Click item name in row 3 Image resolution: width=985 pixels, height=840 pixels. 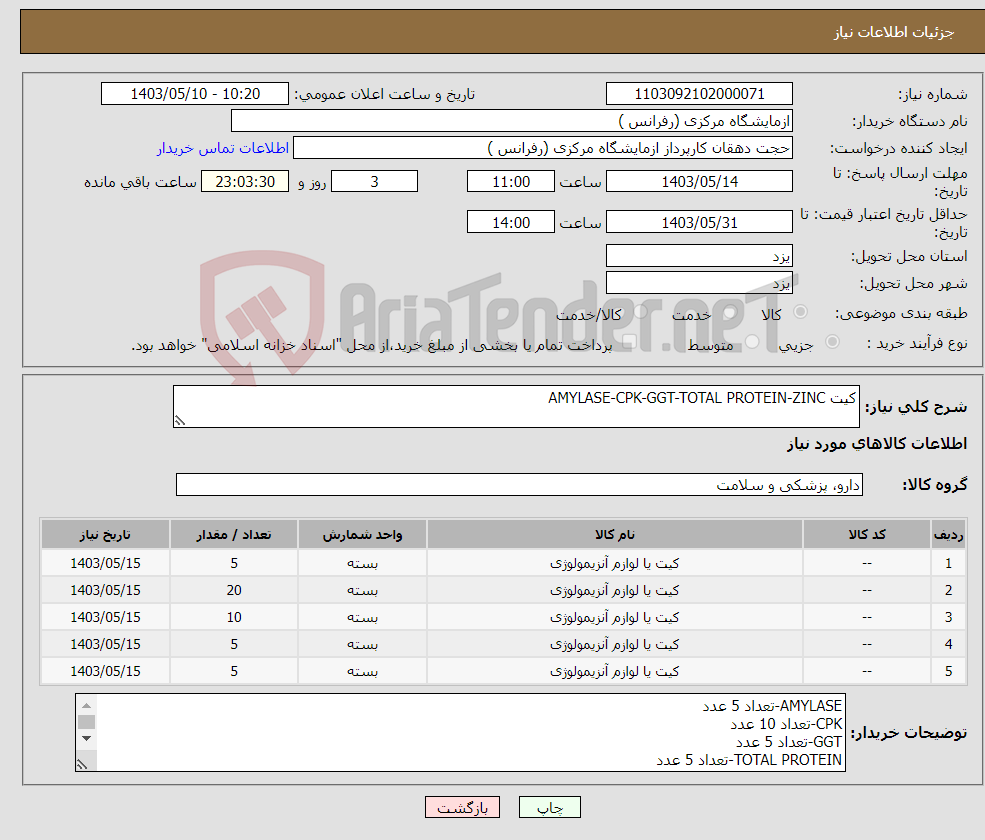click(614, 617)
